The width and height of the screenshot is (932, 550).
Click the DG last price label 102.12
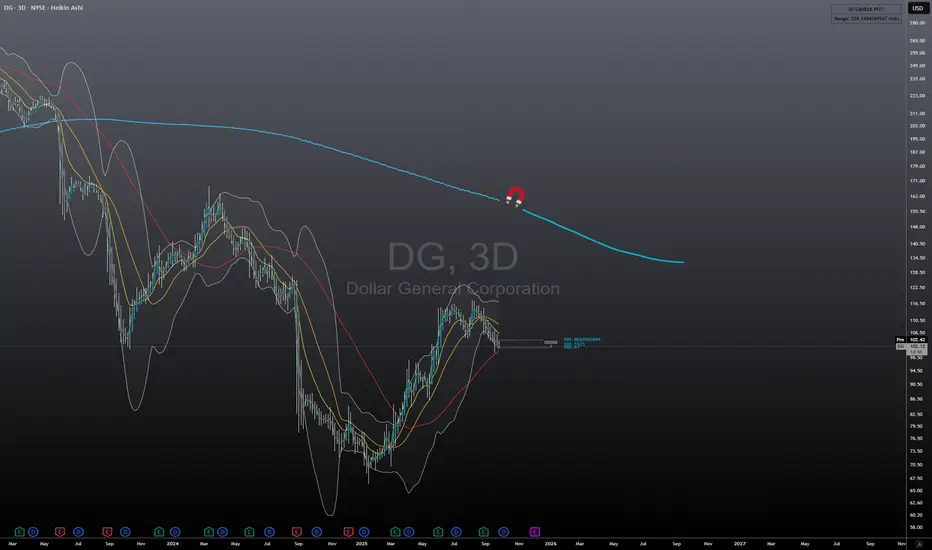click(917, 346)
